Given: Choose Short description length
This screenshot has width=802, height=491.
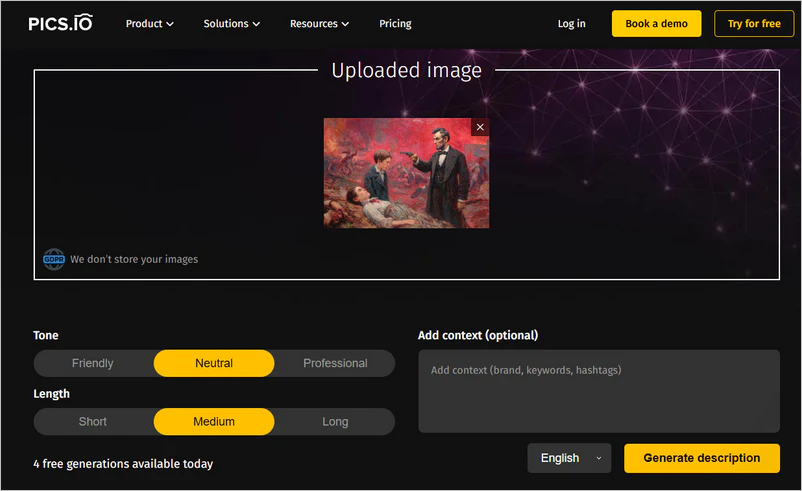Looking at the screenshot, I should (x=93, y=422).
